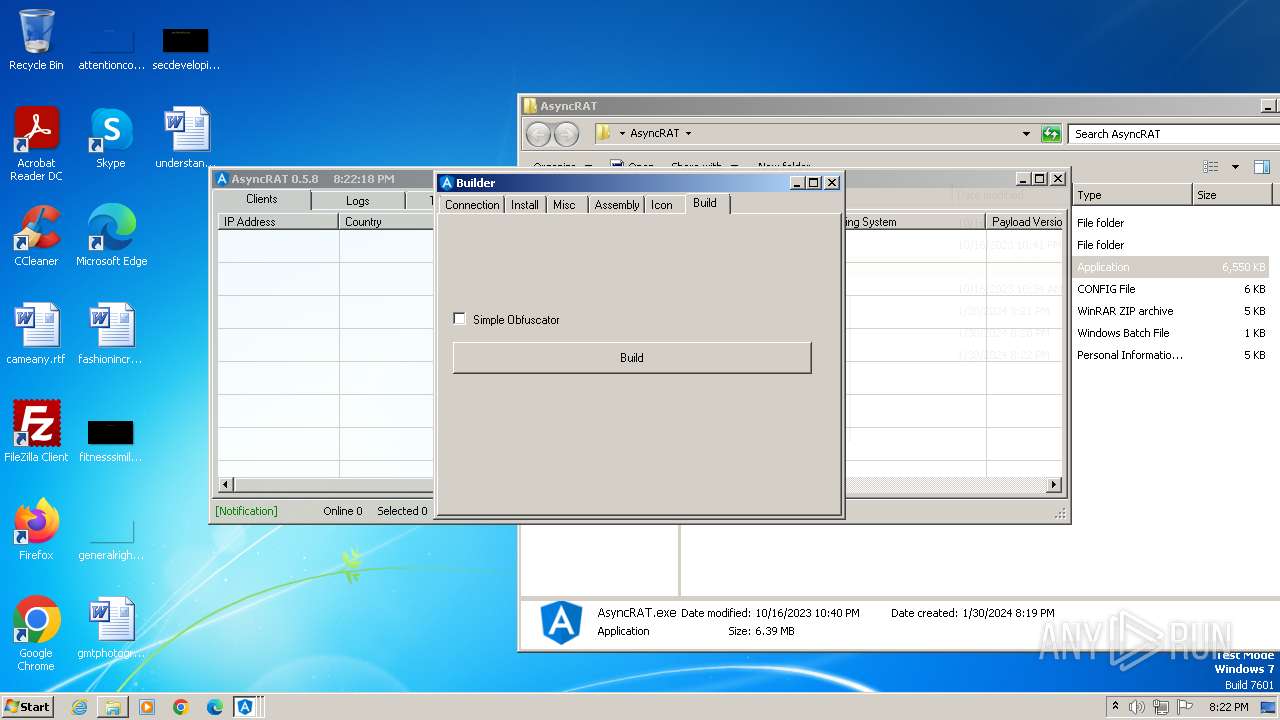Image resolution: width=1280 pixels, height=720 pixels.
Task: Switch to the Connection tab in Builder
Action: pos(472,205)
